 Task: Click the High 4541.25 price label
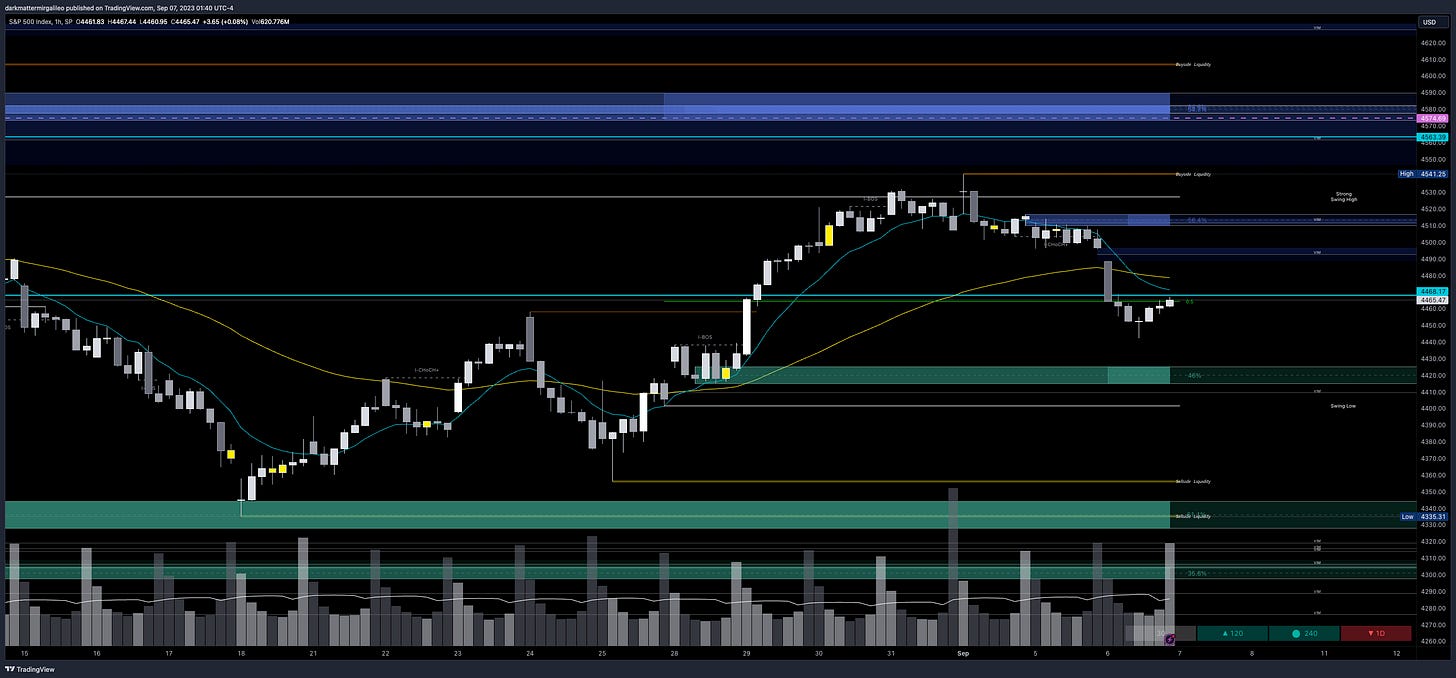tap(1422, 173)
